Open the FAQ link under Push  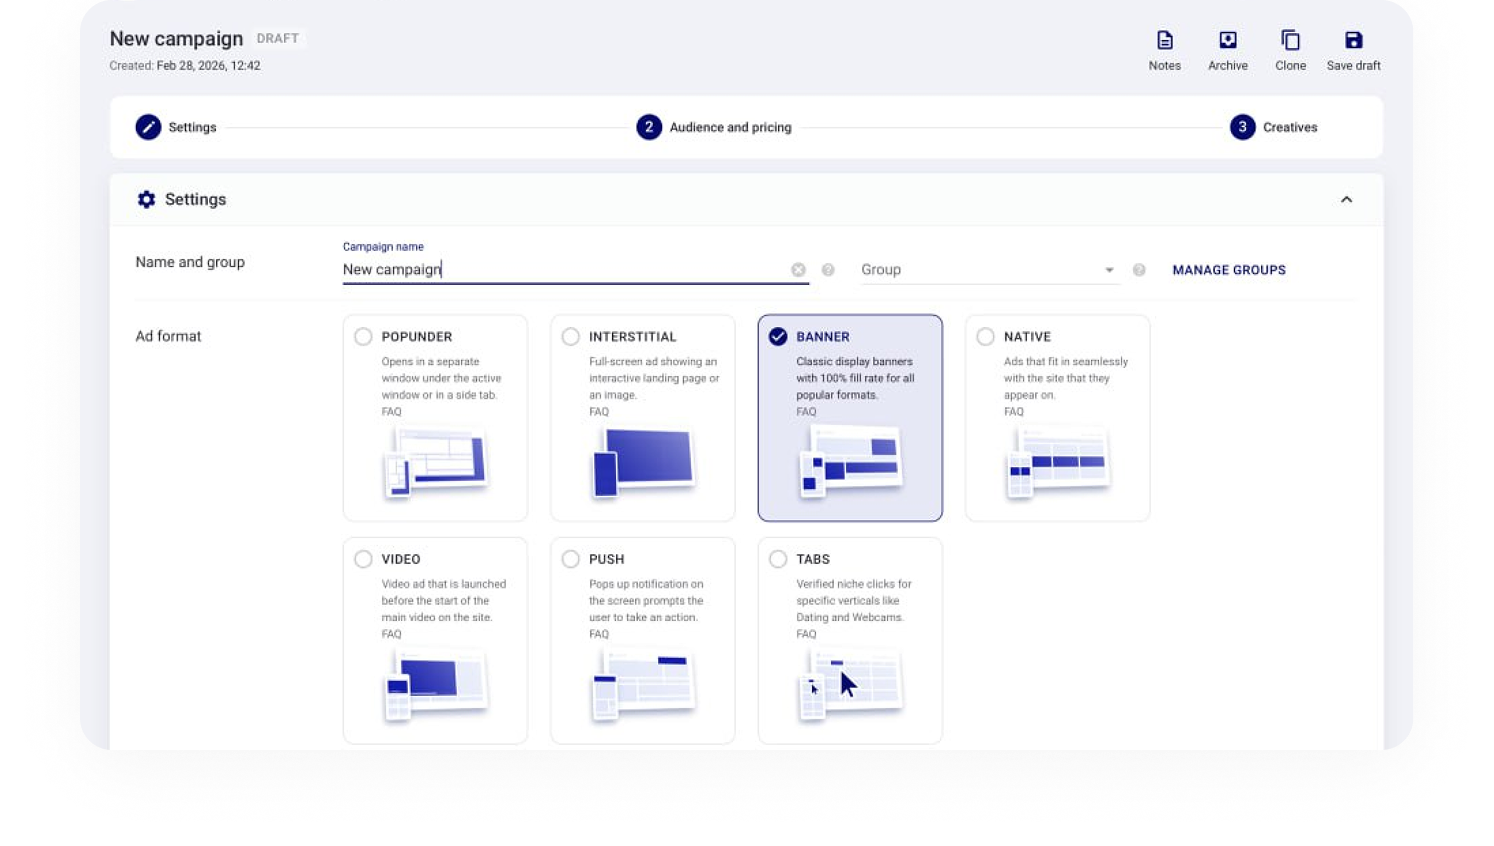pos(598,634)
